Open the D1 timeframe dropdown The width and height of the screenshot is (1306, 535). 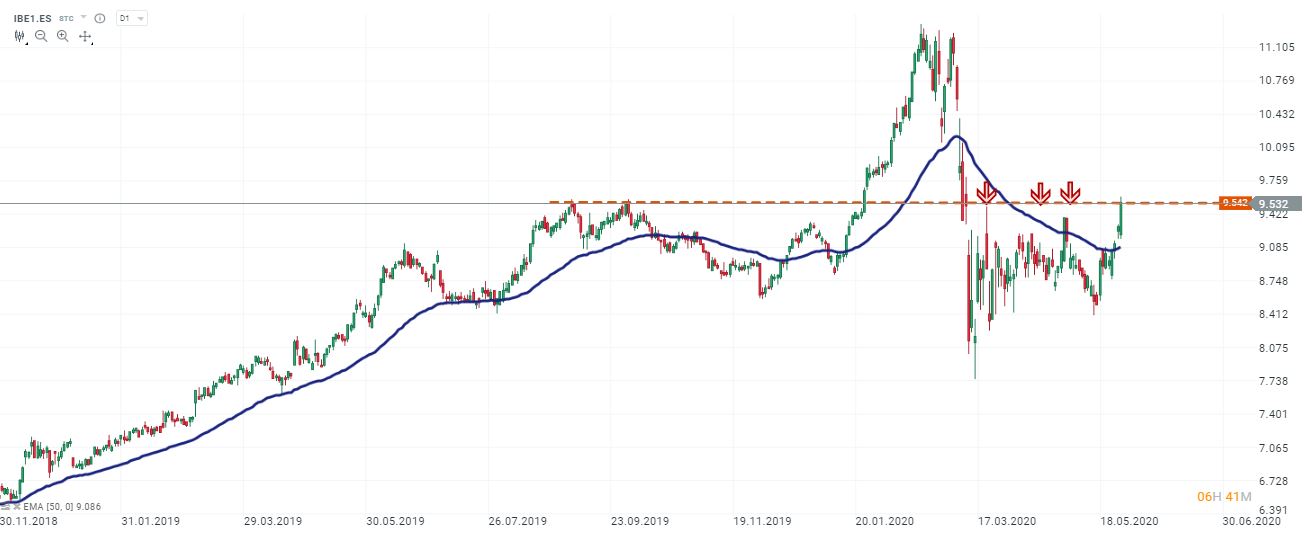[x=131, y=18]
